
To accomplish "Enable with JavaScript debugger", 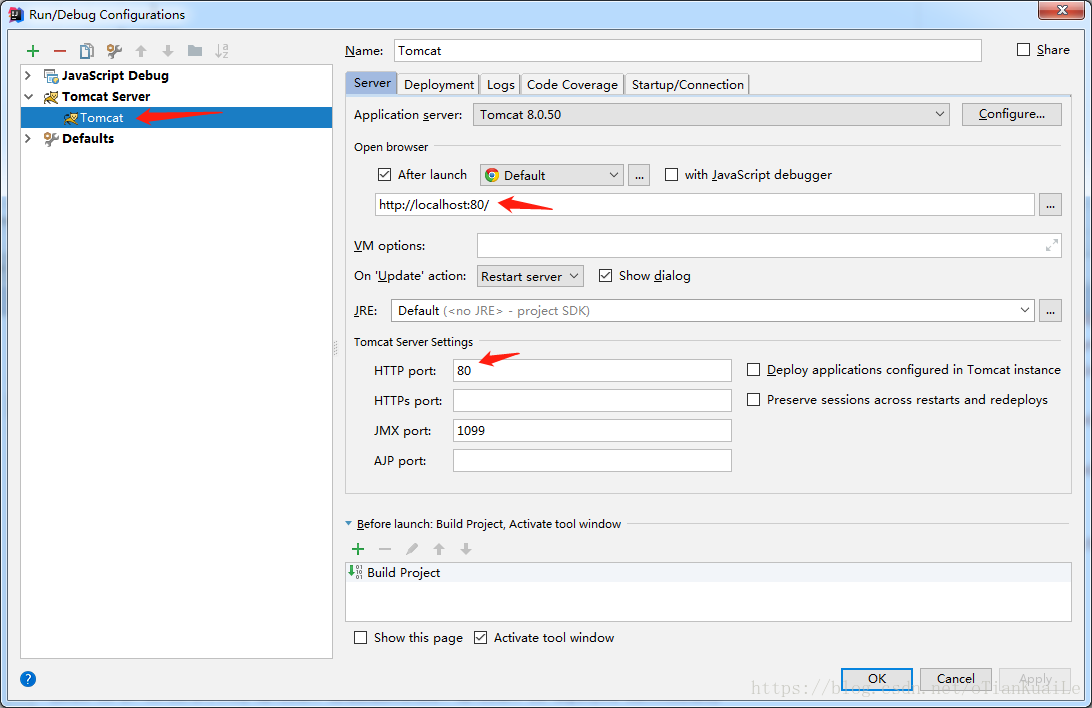I will (671, 175).
